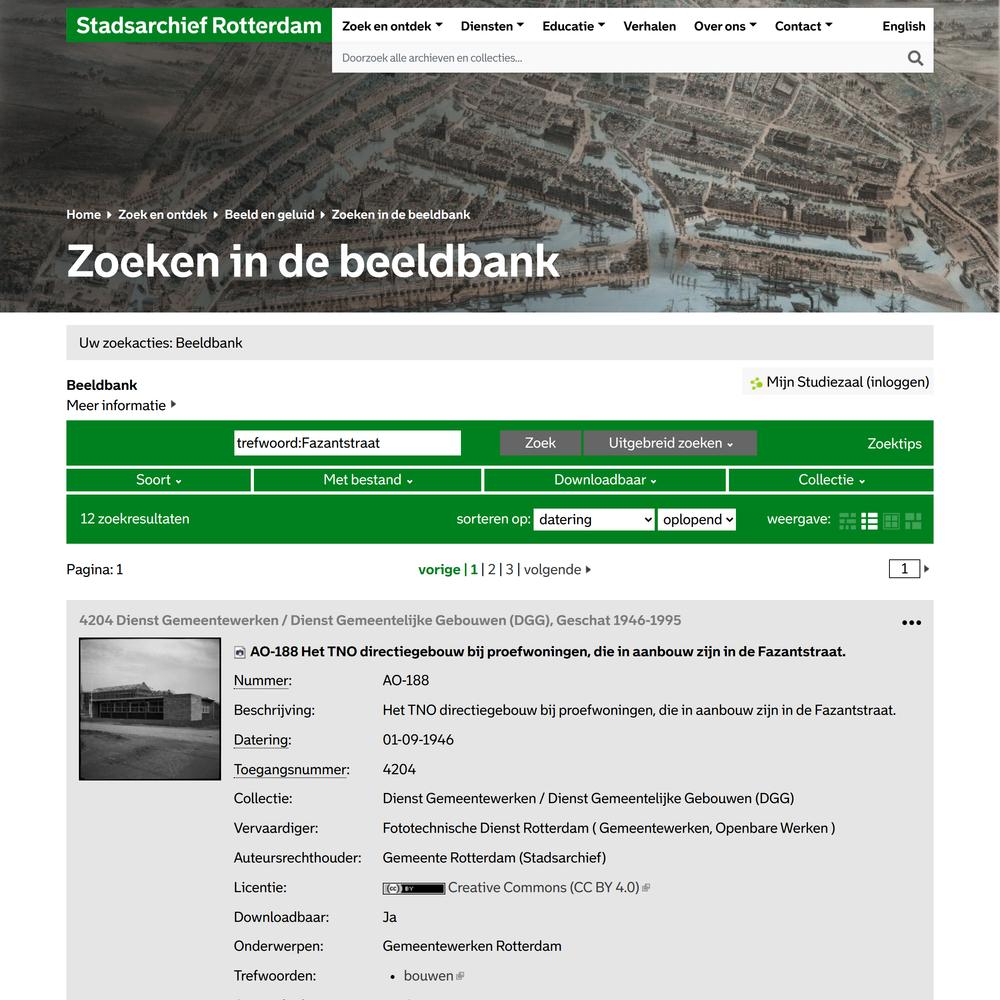Click Uw zoekacties: Beeldbank bar
Viewport: 1000px width, 1000px height.
500,342
